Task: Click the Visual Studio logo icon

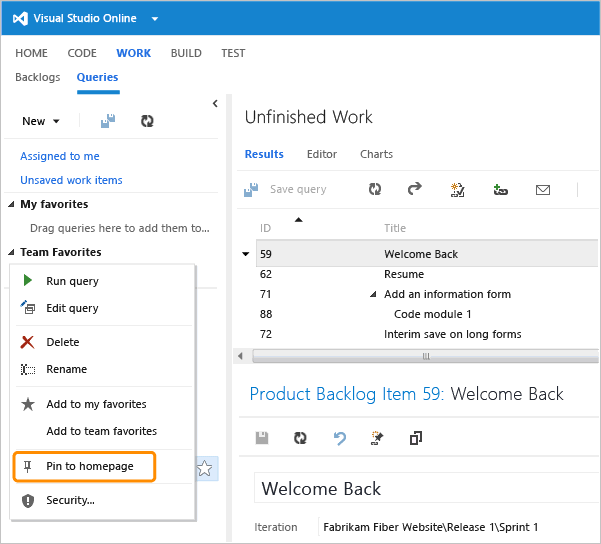Action: coord(20,18)
